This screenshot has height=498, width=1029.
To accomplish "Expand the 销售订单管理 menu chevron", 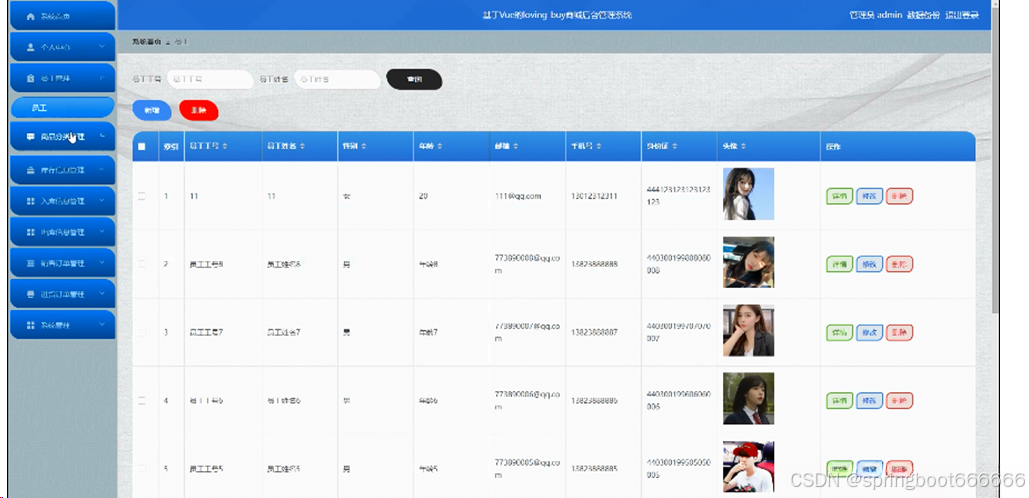I will click(102, 264).
